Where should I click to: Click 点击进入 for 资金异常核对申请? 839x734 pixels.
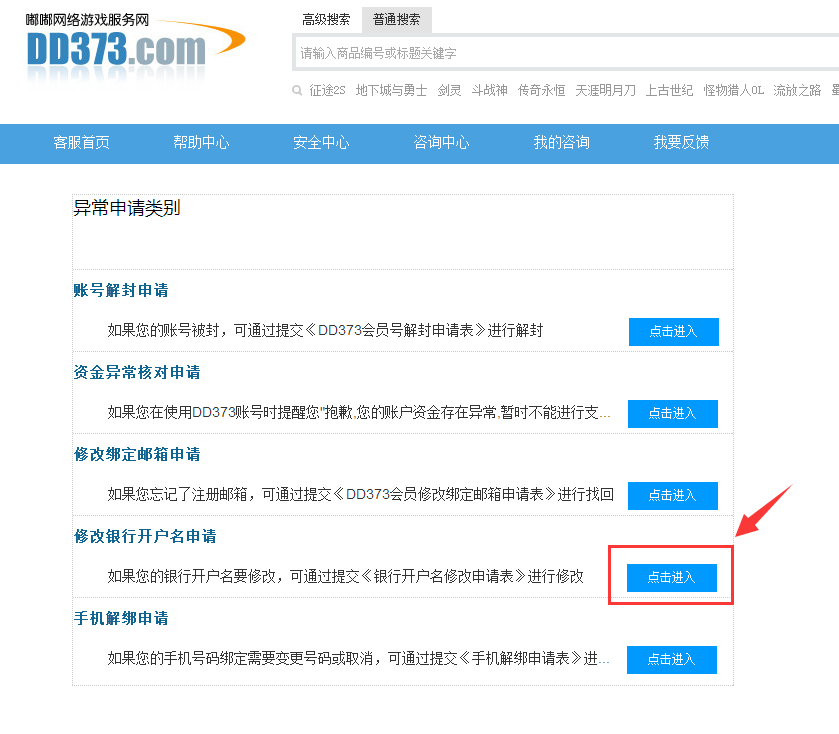point(673,414)
